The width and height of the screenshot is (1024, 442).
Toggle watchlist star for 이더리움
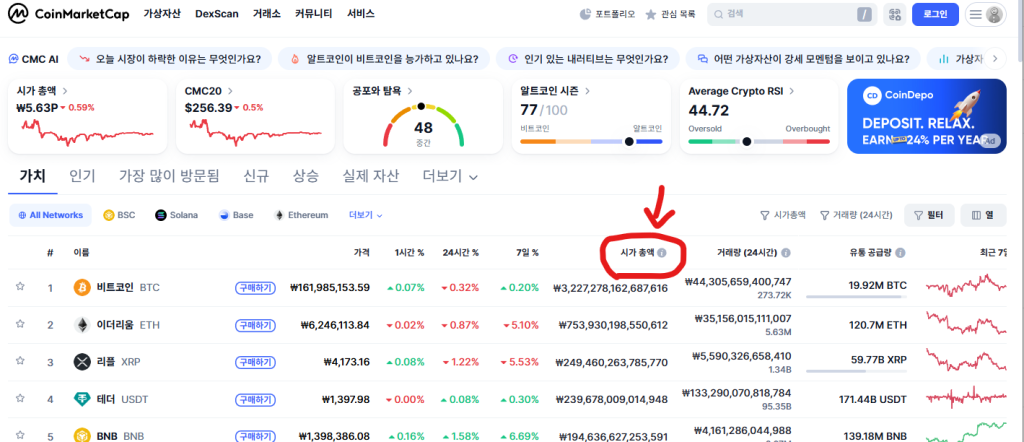(x=19, y=325)
